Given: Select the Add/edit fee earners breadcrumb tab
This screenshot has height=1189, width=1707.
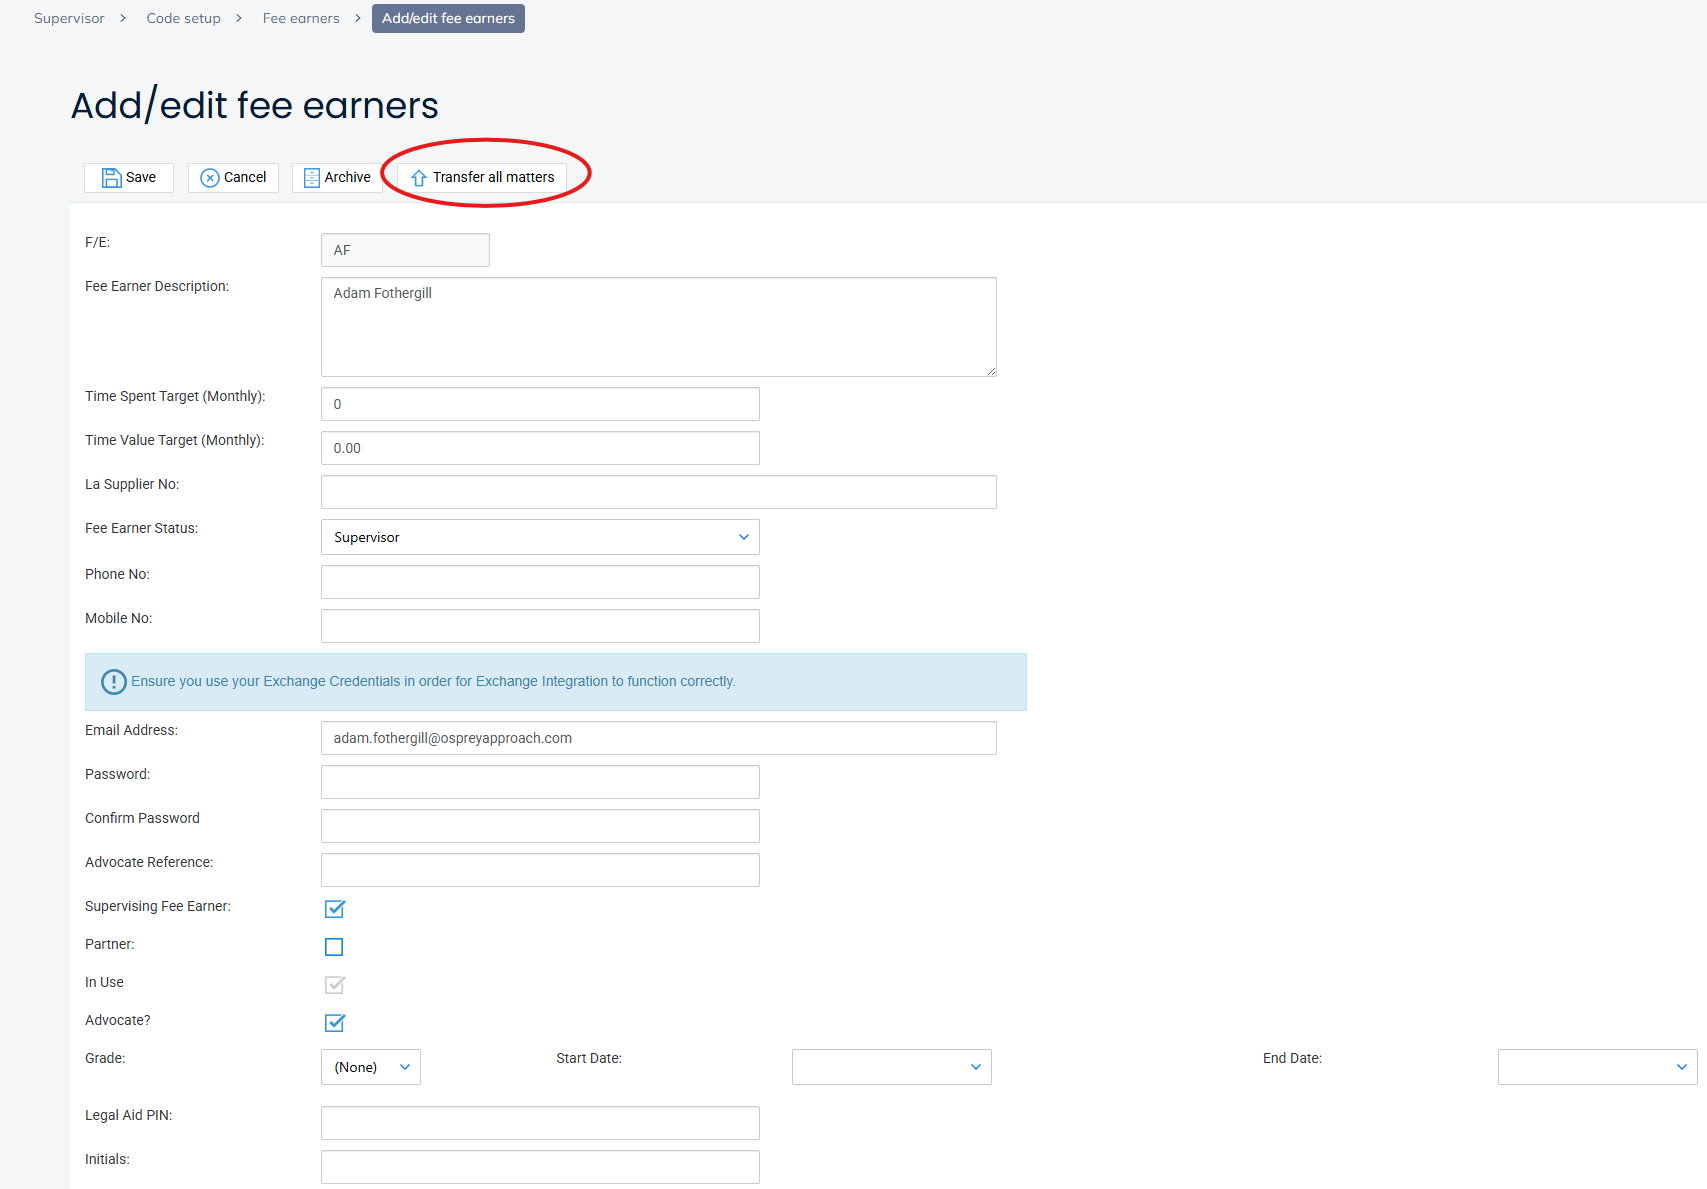Looking at the screenshot, I should click(x=448, y=18).
